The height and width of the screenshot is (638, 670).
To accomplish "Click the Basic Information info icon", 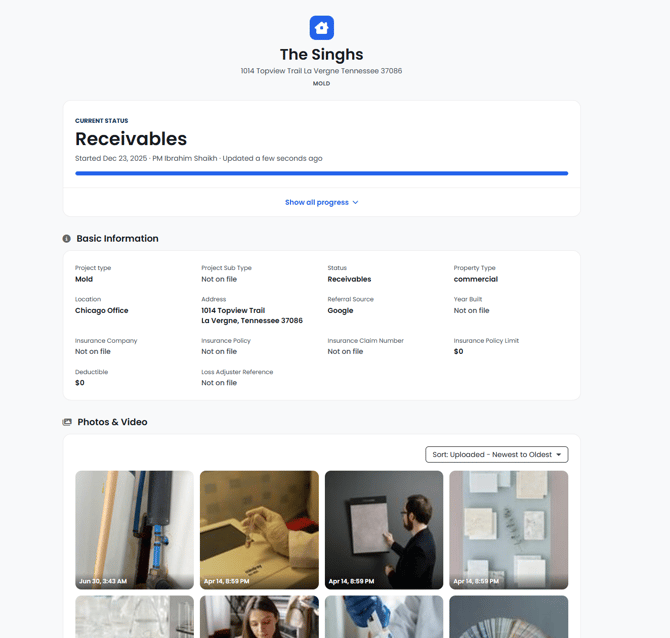I will point(67,238).
